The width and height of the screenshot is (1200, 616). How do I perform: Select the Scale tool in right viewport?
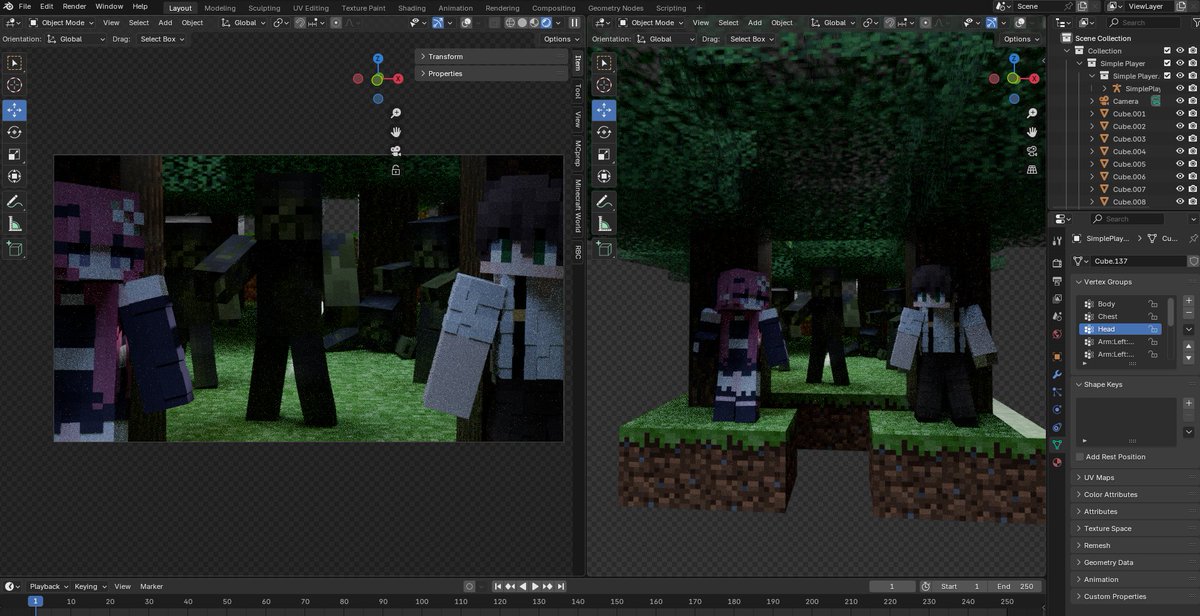coord(603,154)
